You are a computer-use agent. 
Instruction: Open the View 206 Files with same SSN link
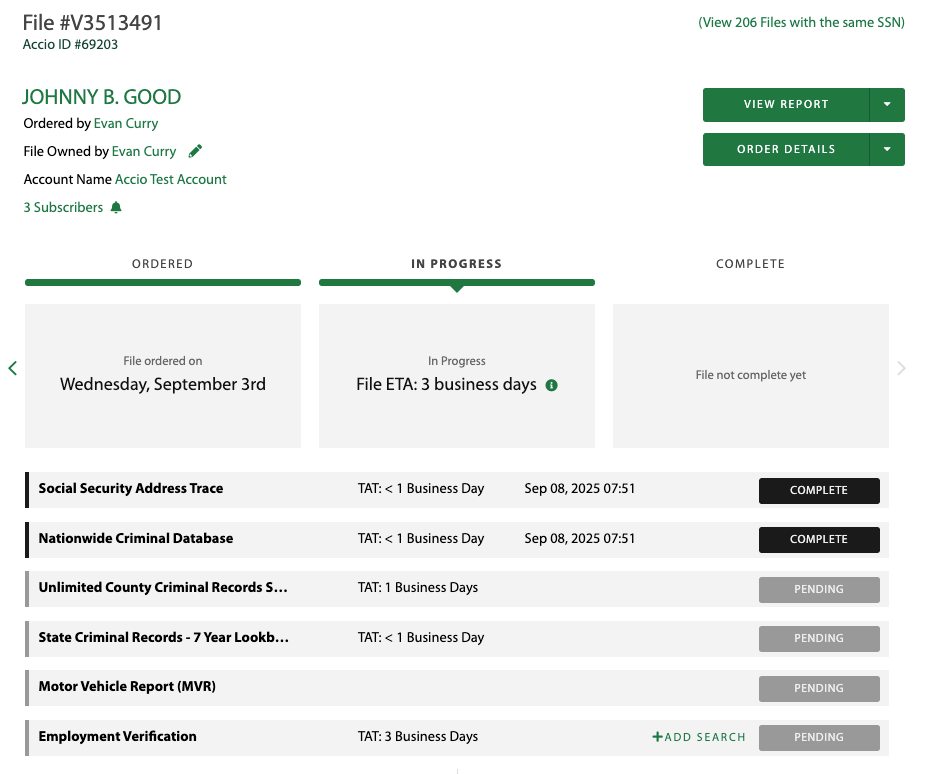[801, 21]
